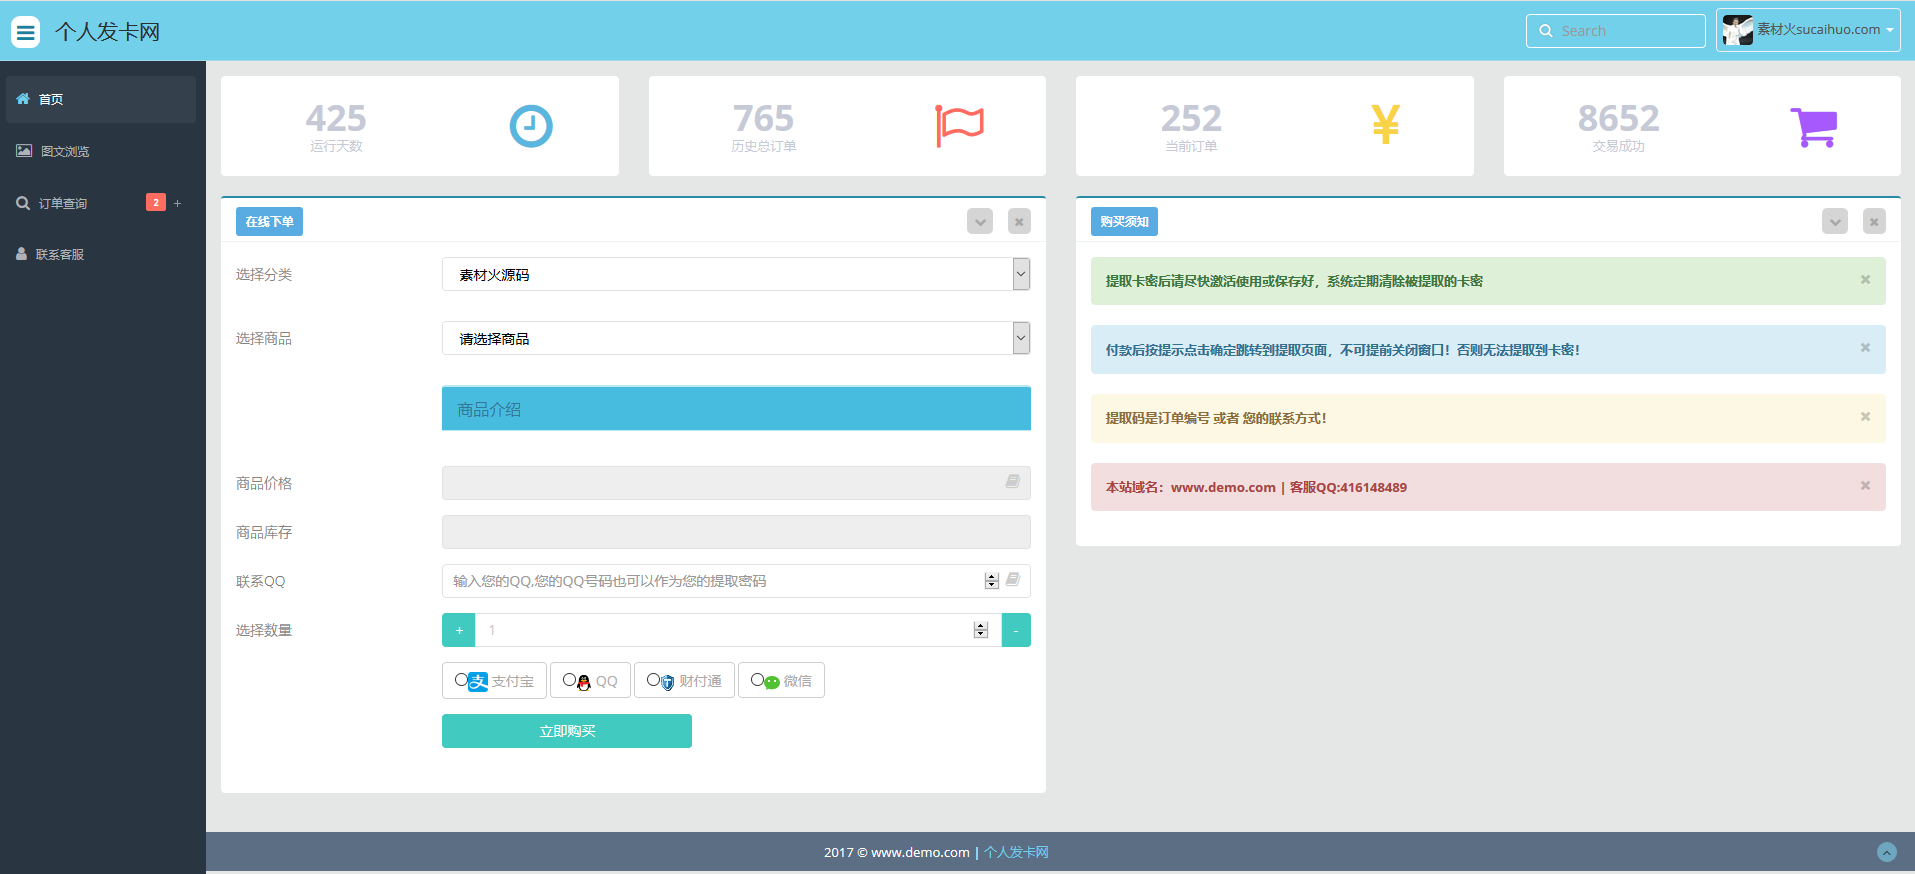Close the 在线下单 panel
This screenshot has height=874, width=1915.
tap(1019, 221)
